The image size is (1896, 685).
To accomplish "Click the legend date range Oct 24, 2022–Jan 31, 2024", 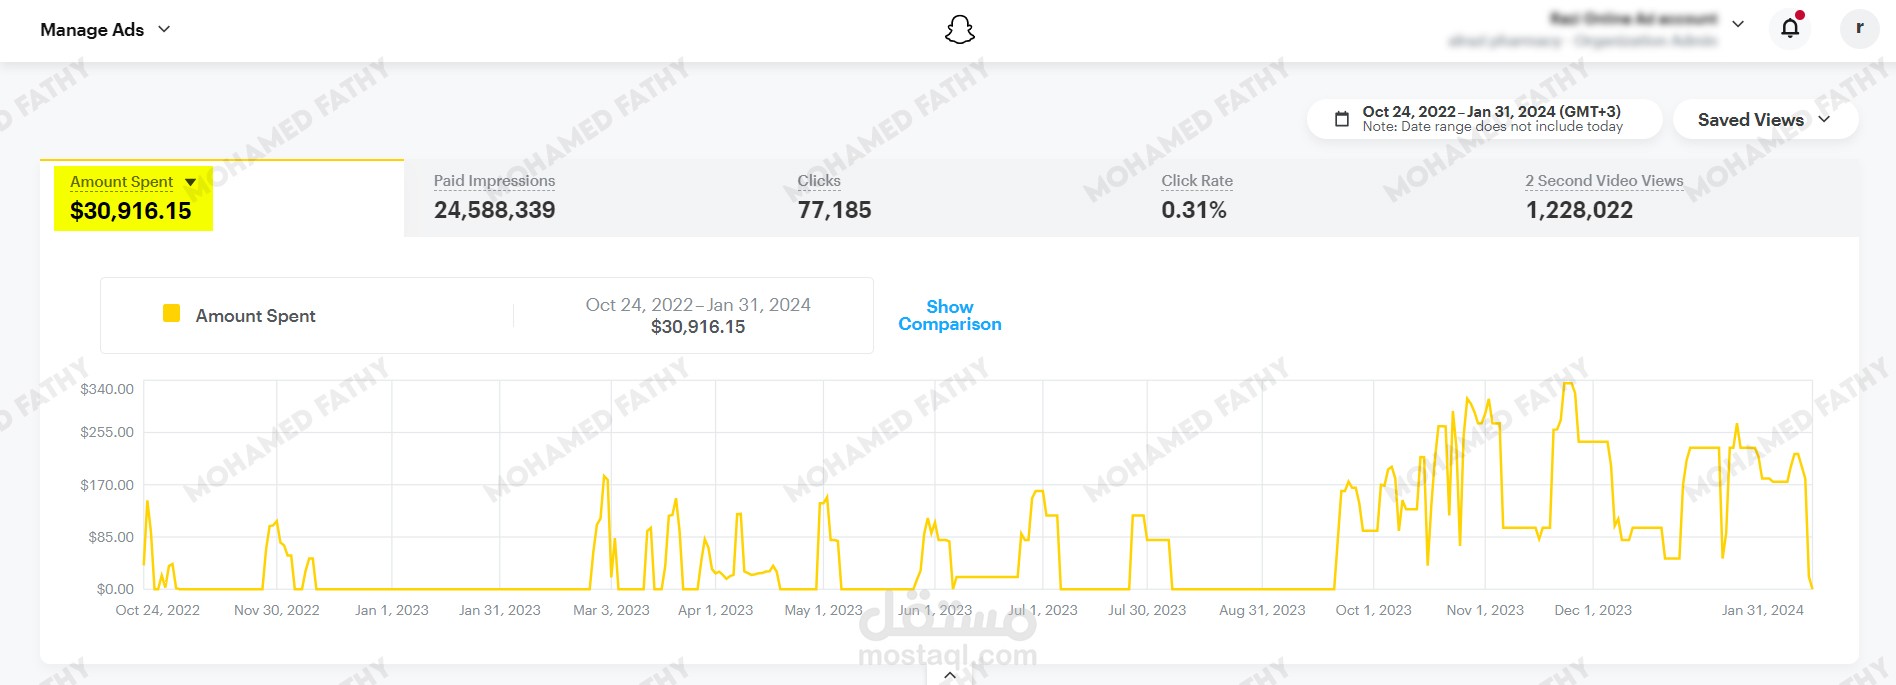I will 698,305.
